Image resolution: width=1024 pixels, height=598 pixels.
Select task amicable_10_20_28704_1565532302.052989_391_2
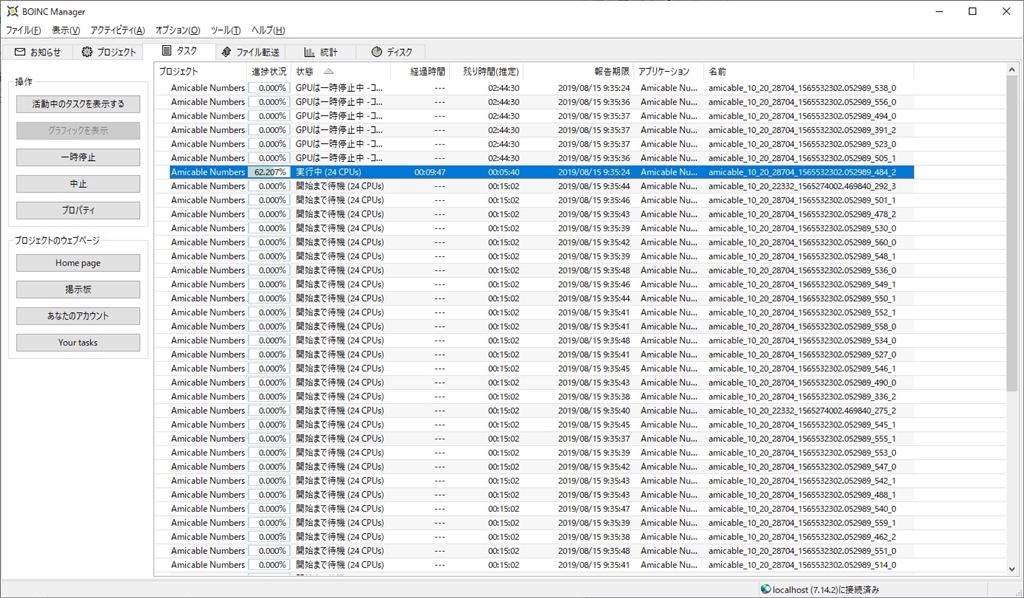point(534,130)
